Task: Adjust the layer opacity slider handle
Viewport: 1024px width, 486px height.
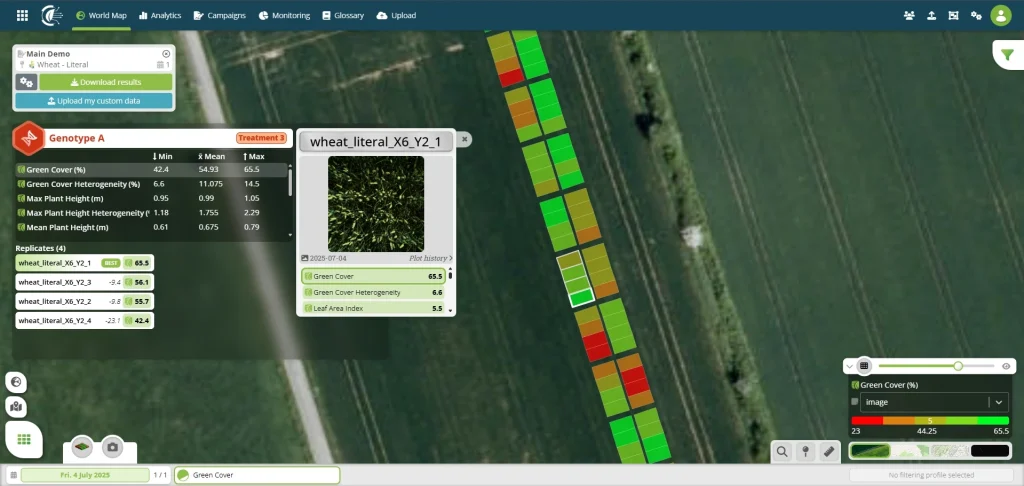Action: pyautogui.click(x=958, y=366)
